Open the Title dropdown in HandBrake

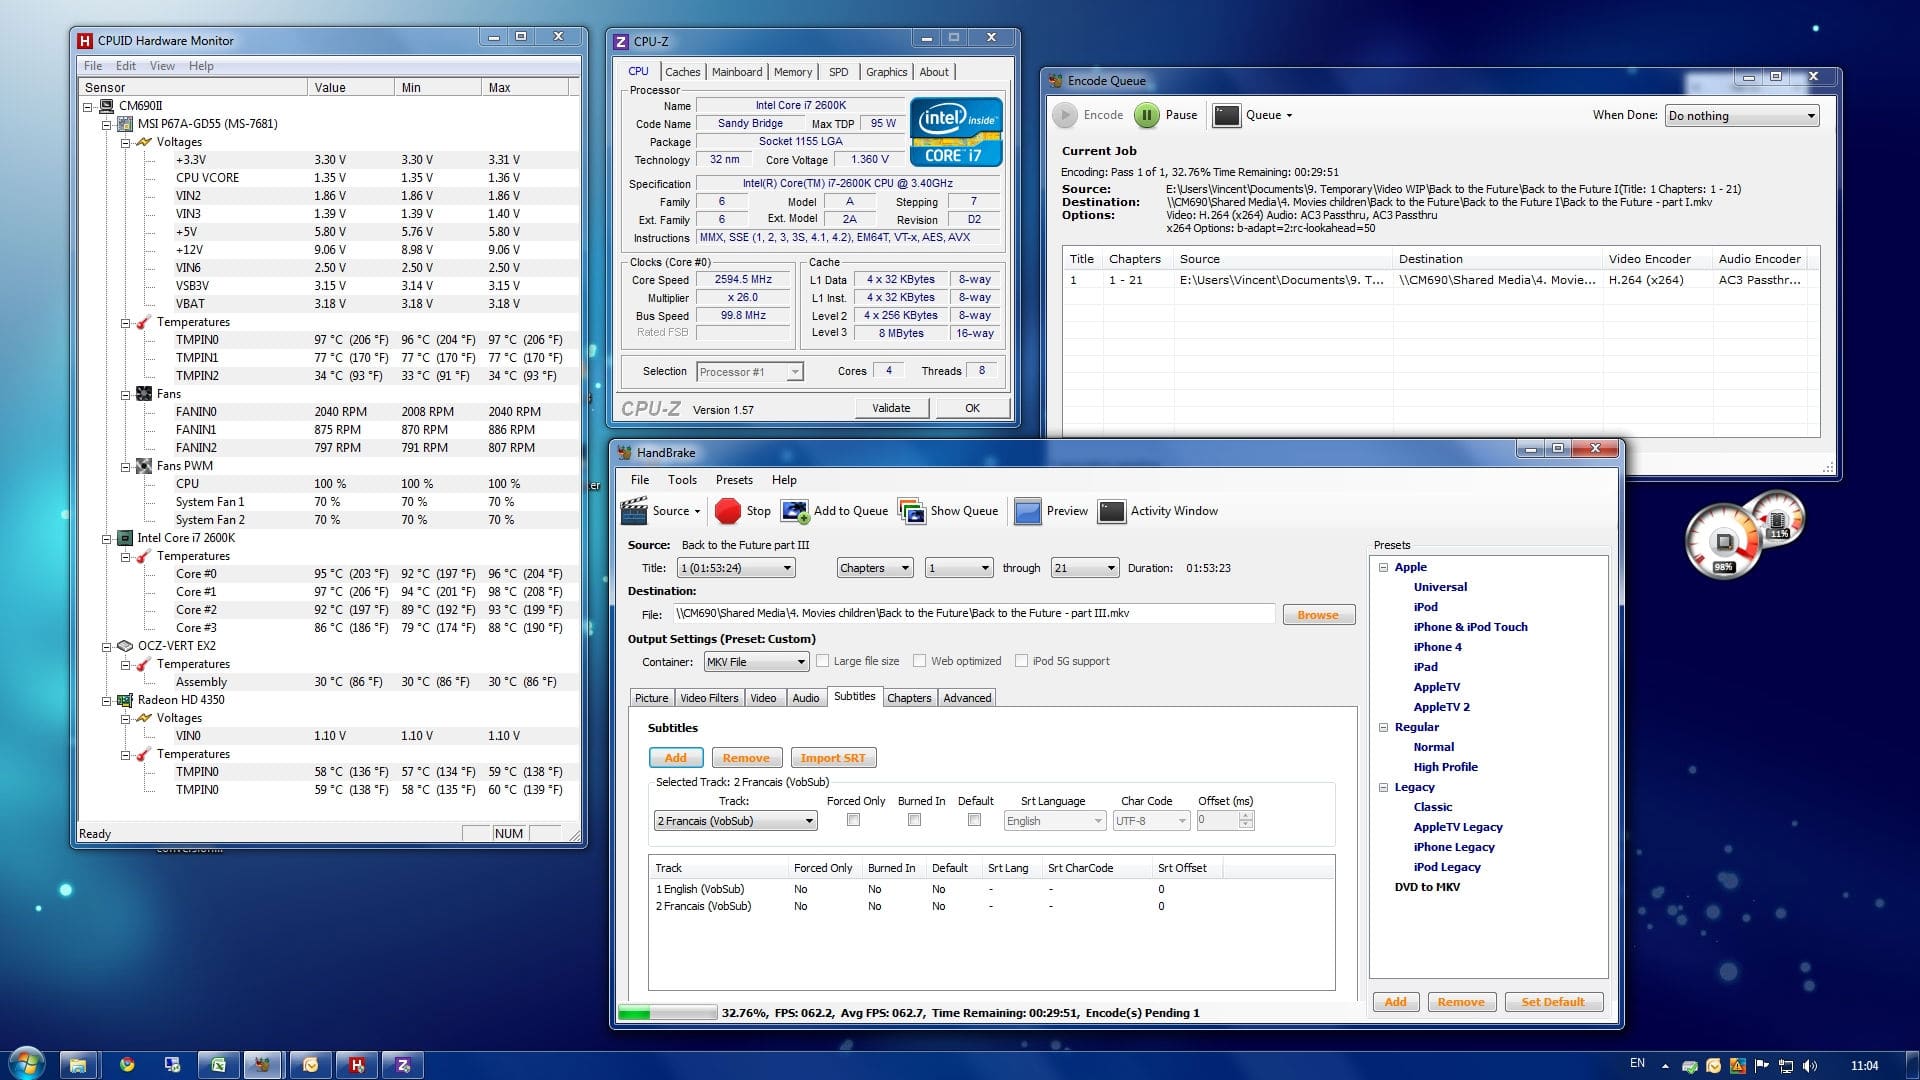click(x=737, y=568)
